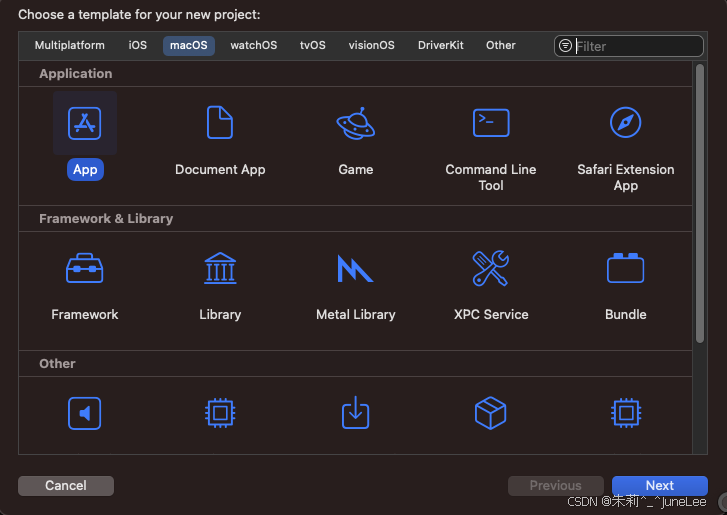This screenshot has width=727, height=515.
Task: Select the XPC Service tools icon
Action: (491, 268)
